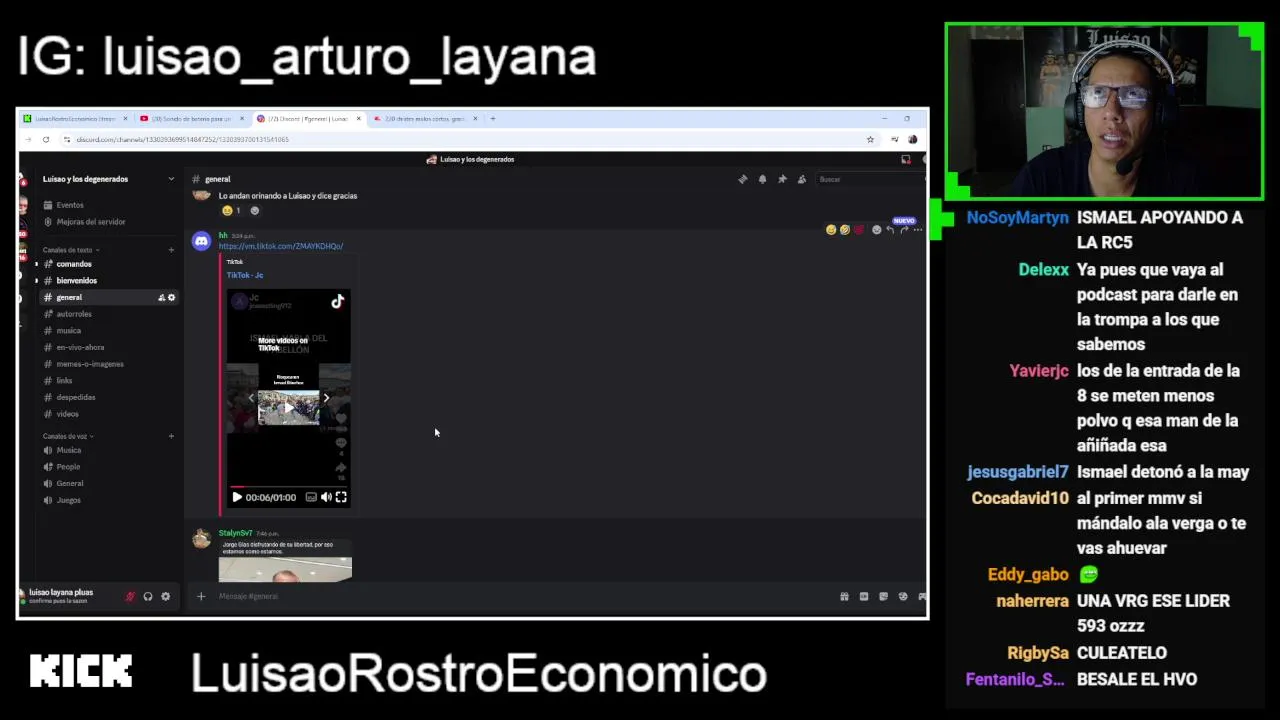Add channel to Canales de voz
Image resolution: width=1280 pixels, height=720 pixels.
point(171,436)
